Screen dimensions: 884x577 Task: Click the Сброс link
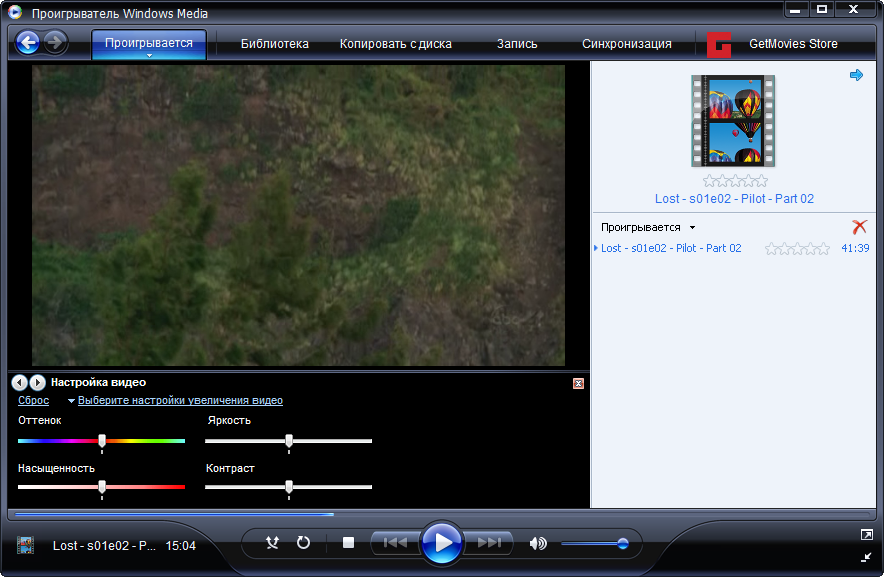click(x=33, y=400)
